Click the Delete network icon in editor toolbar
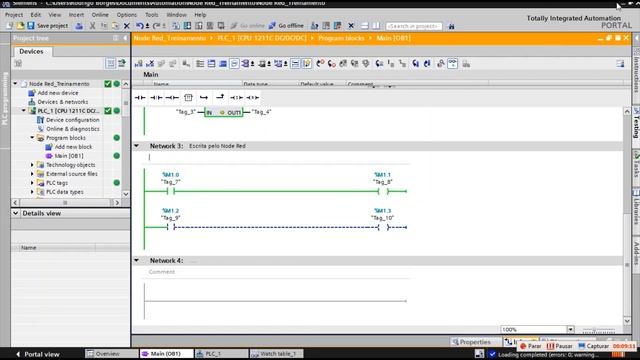640x360 pixels. pyautogui.click(x=150, y=64)
